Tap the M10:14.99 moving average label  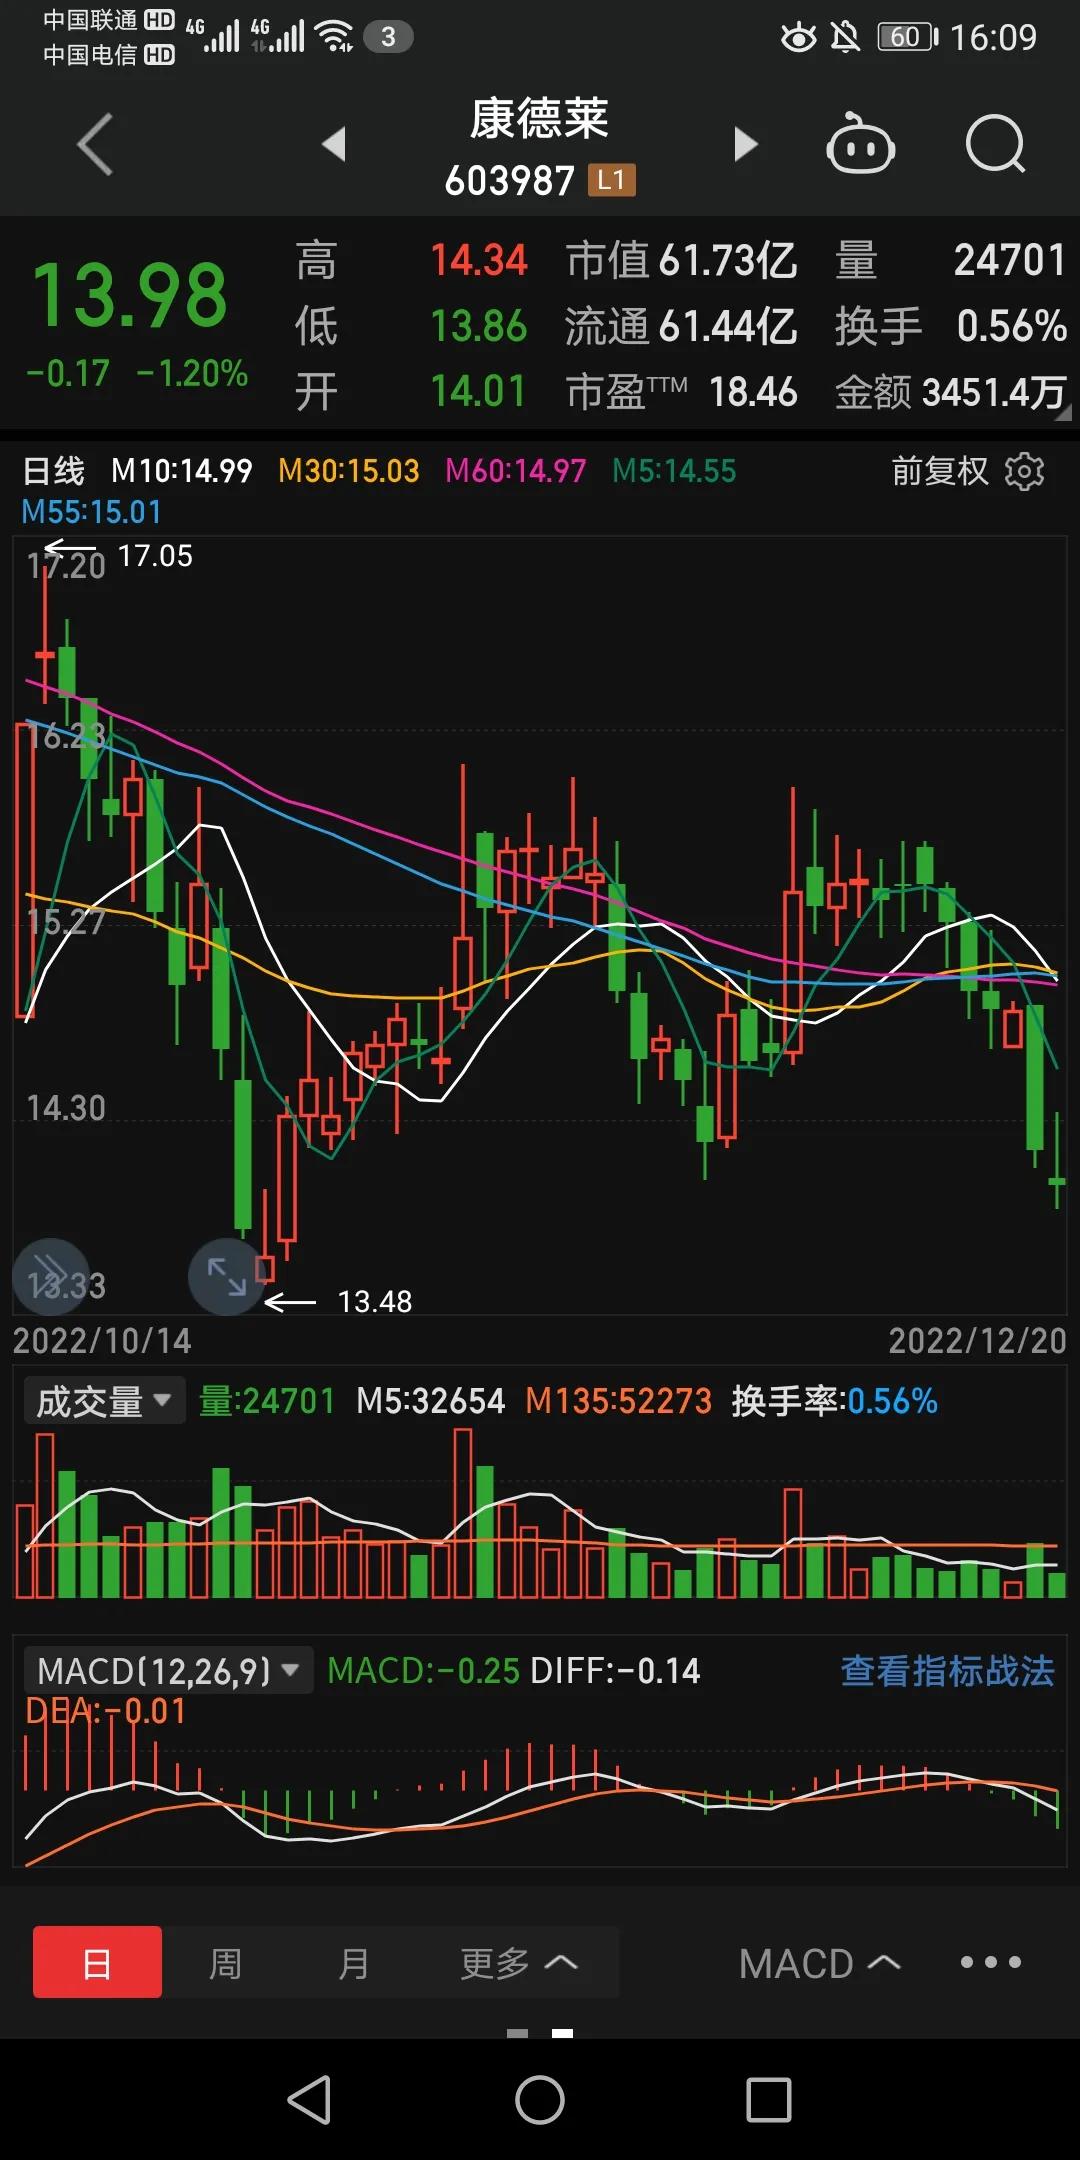tap(181, 471)
